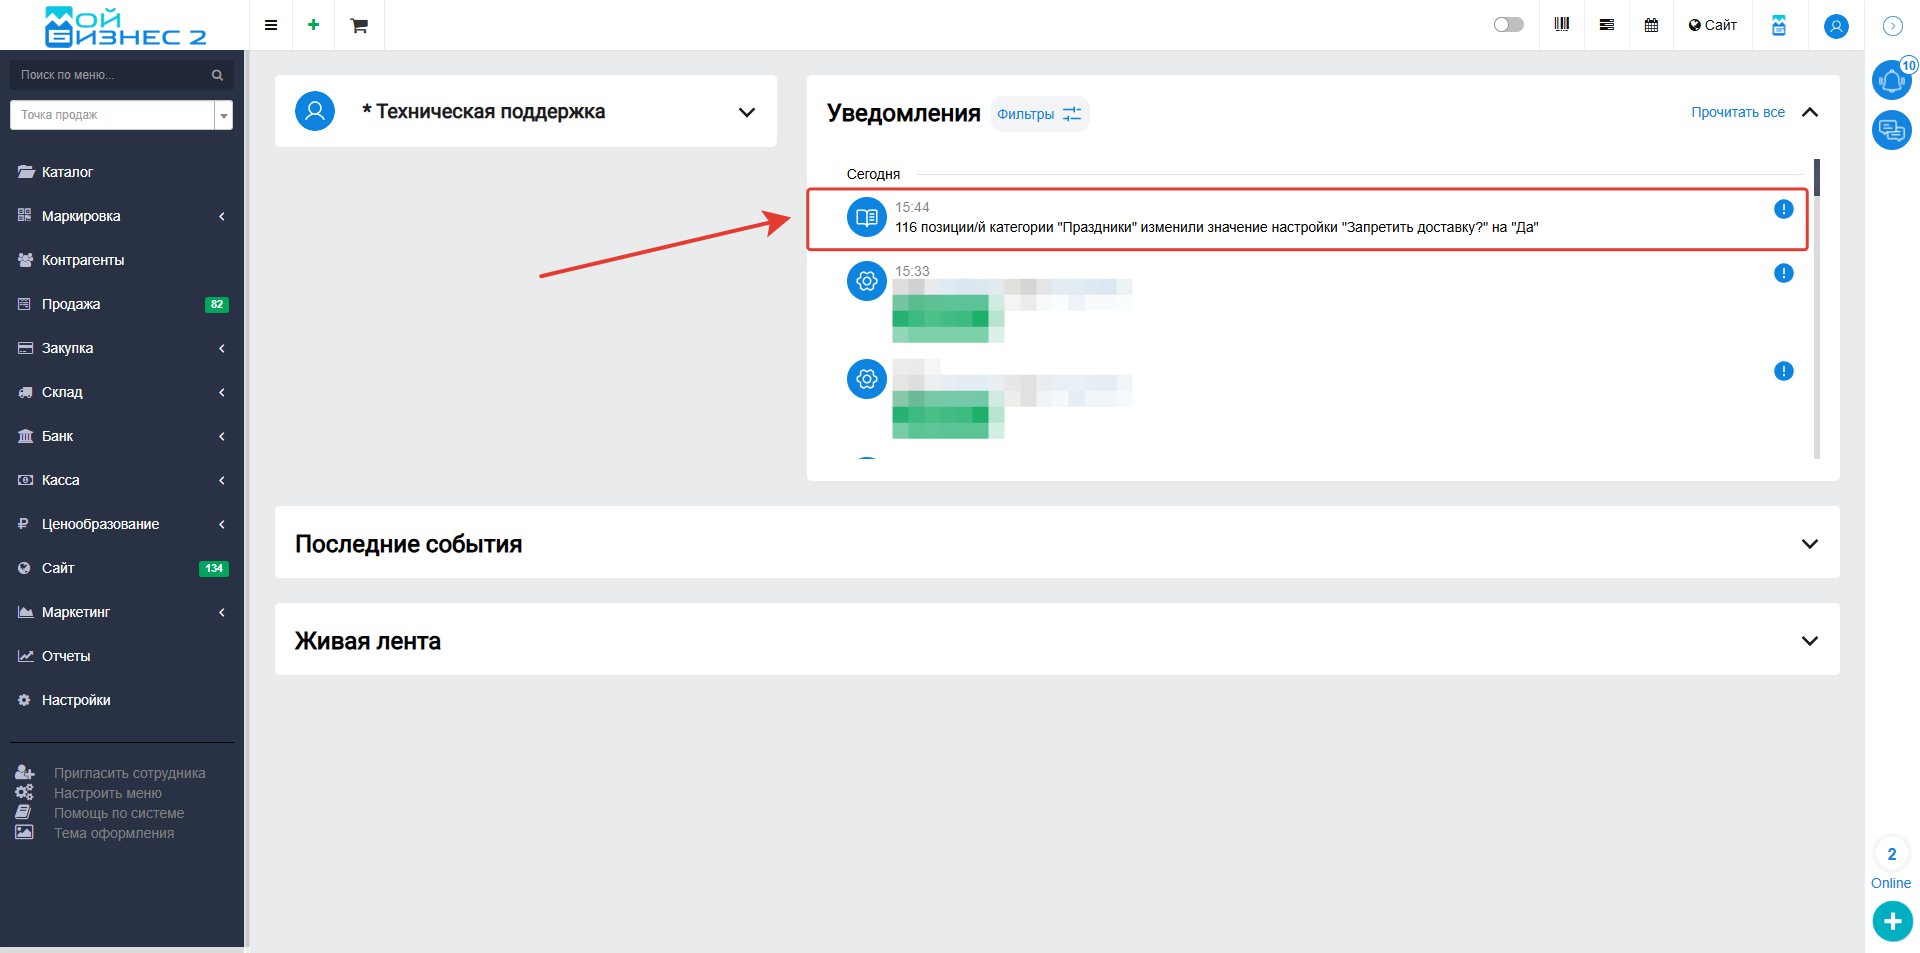1920x953 pixels.
Task: Open the Отчеты menu item
Action: pos(66,656)
